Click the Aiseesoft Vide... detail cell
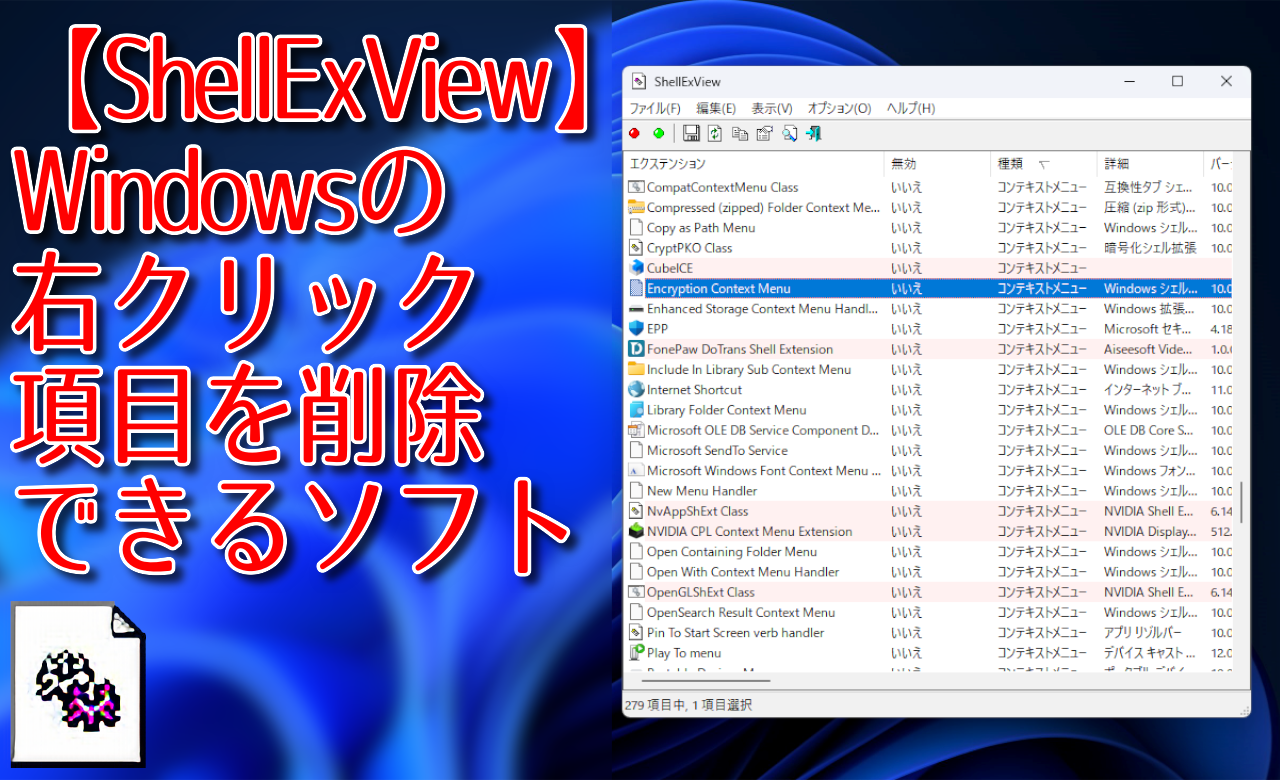Image resolution: width=1280 pixels, height=780 pixels. [x=1149, y=349]
